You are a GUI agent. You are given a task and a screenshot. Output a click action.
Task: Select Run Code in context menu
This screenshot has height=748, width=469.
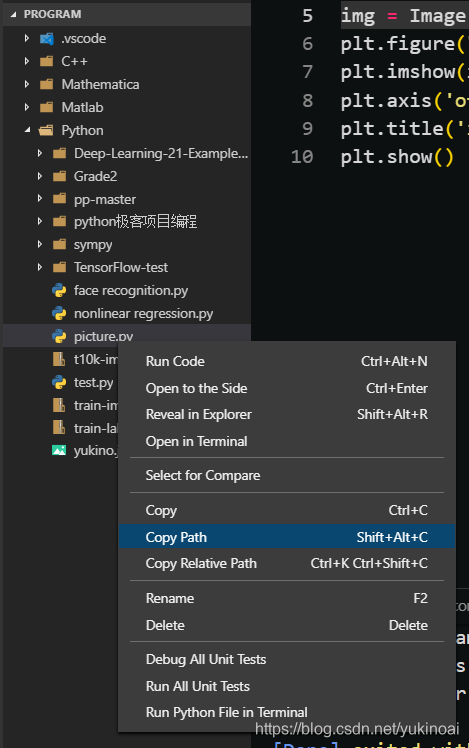click(x=287, y=362)
